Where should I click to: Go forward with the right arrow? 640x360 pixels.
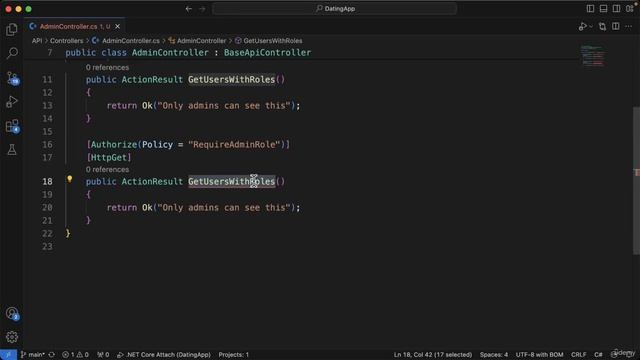(x=202, y=9)
